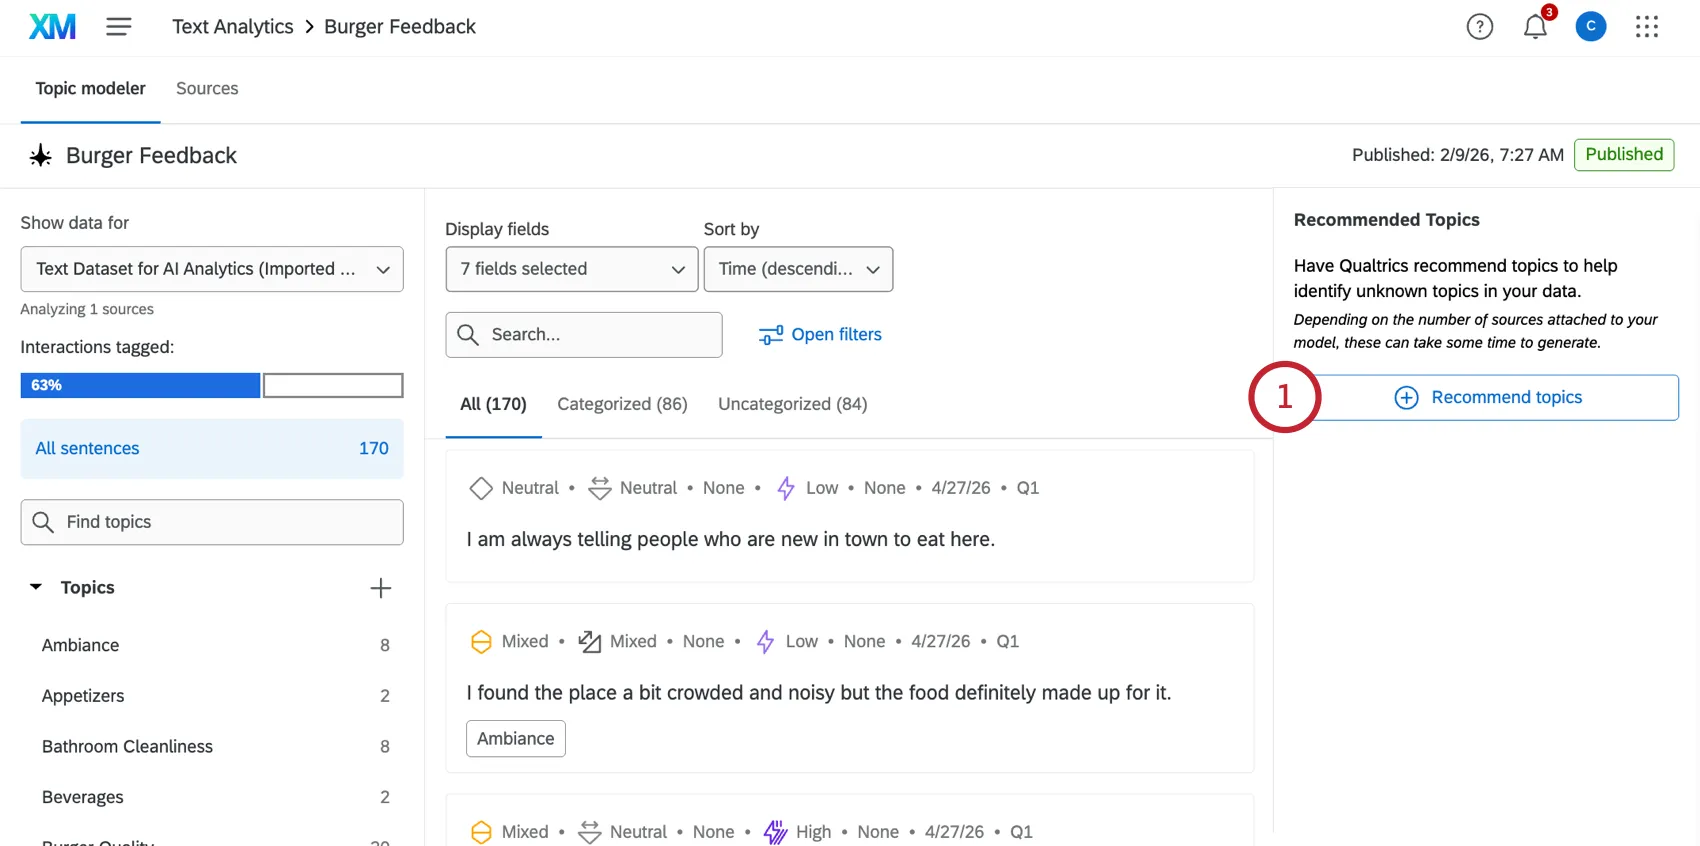Select the All (170) tab
The width and height of the screenshot is (1700, 846).
click(x=493, y=404)
